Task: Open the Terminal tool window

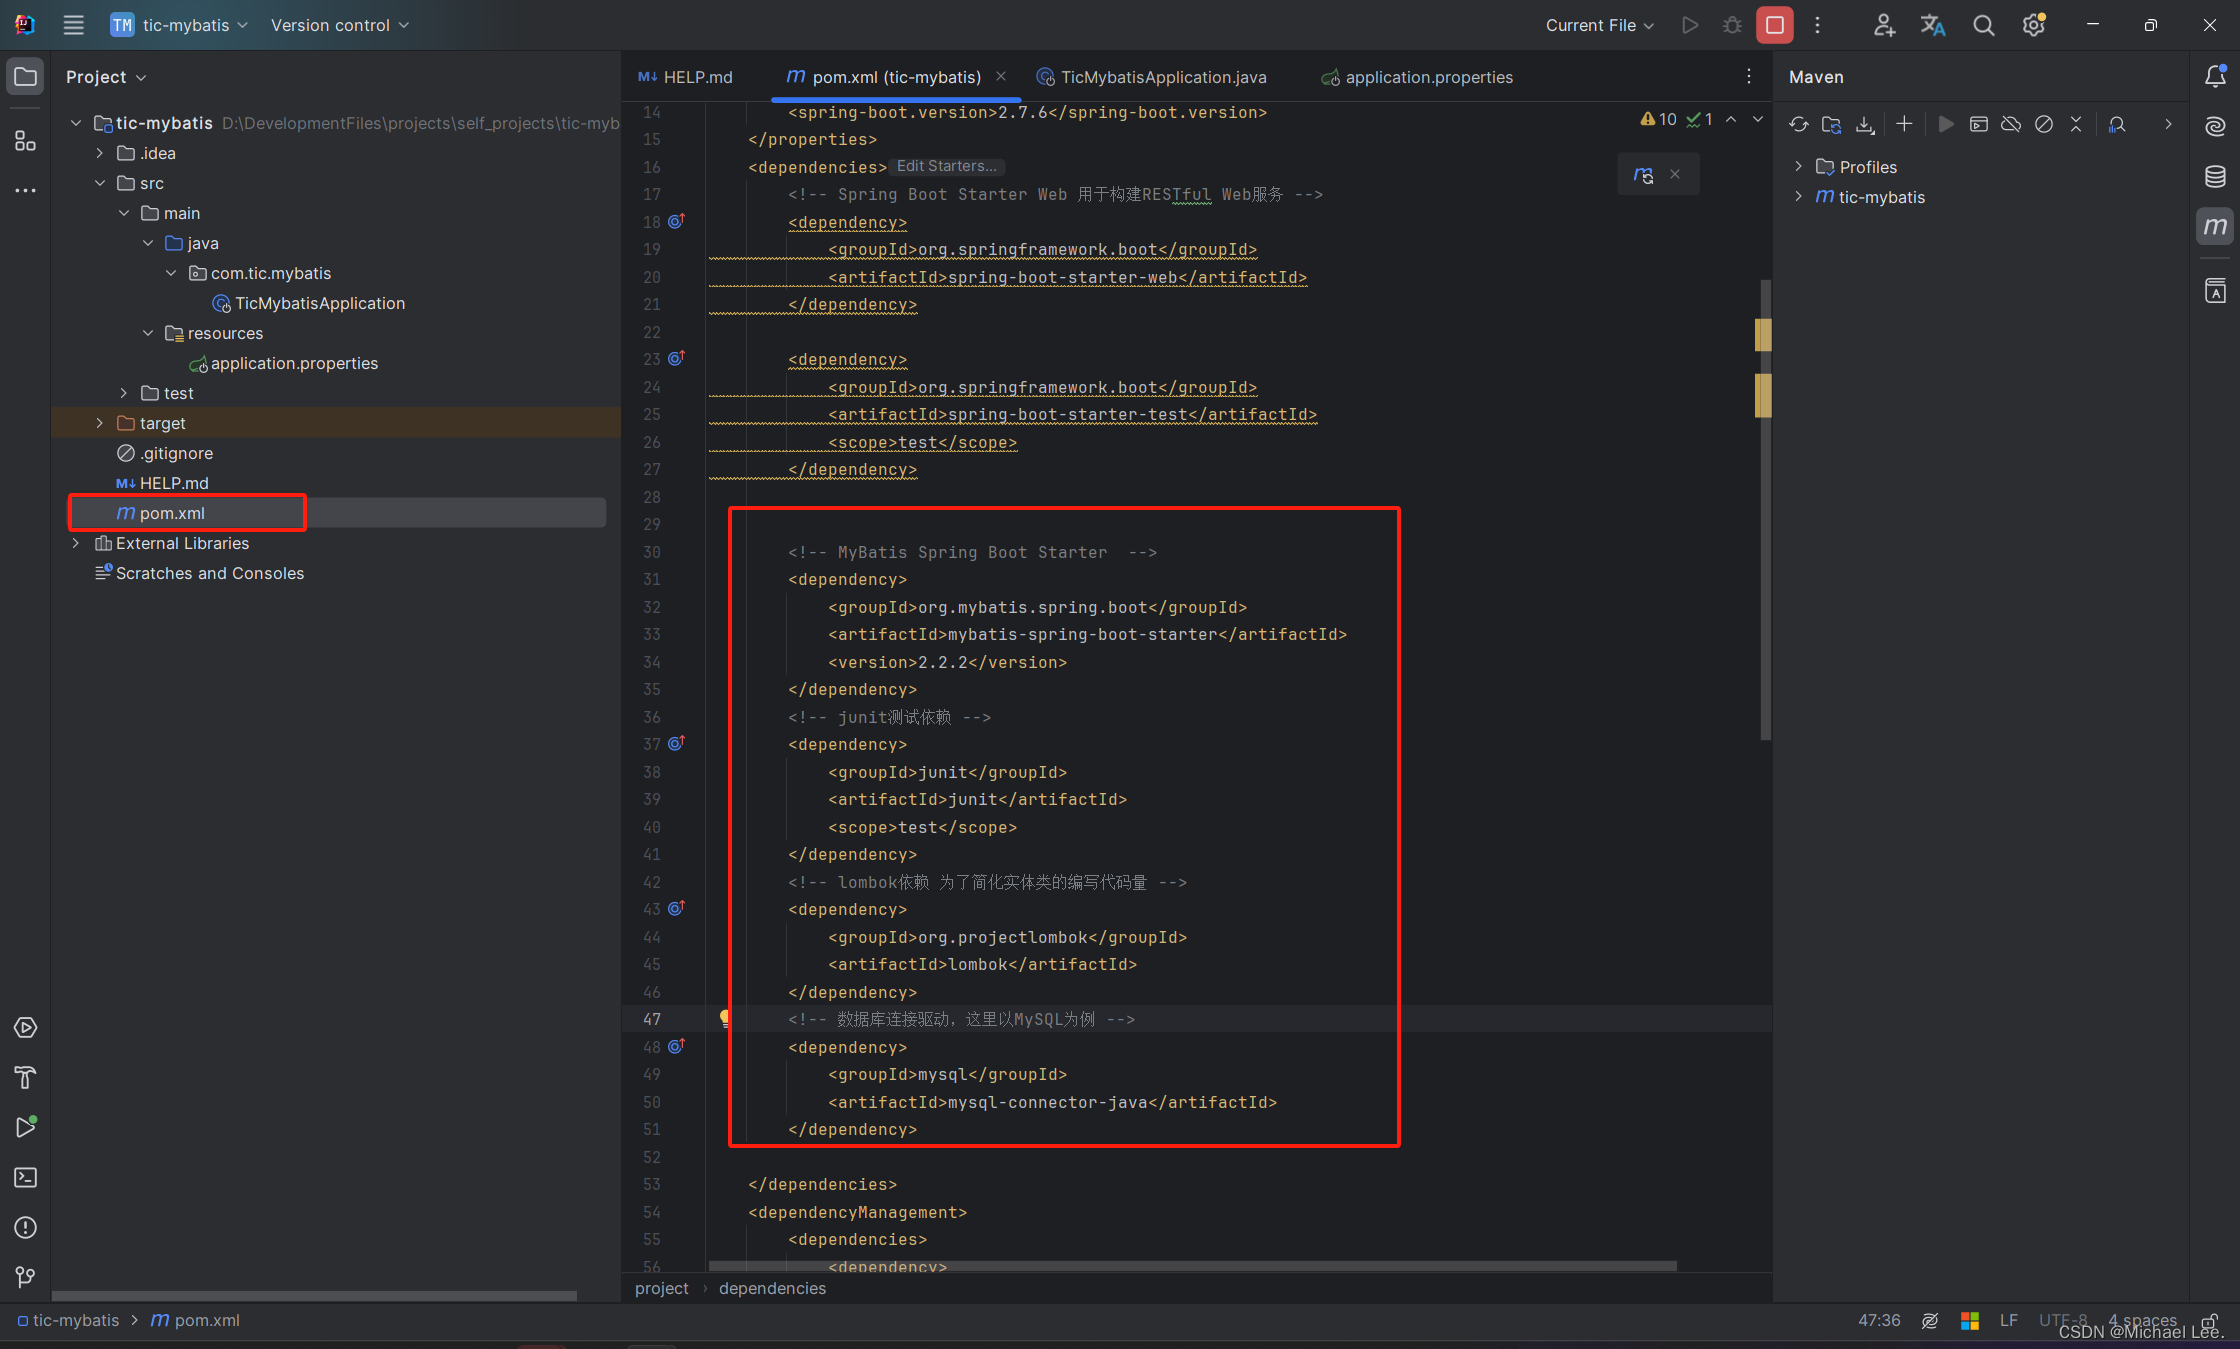Action: [26, 1178]
